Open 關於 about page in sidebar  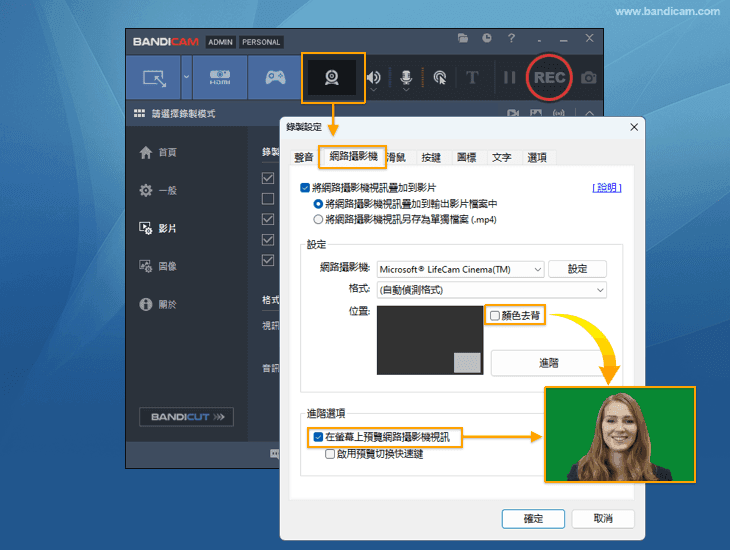pyautogui.click(x=158, y=305)
